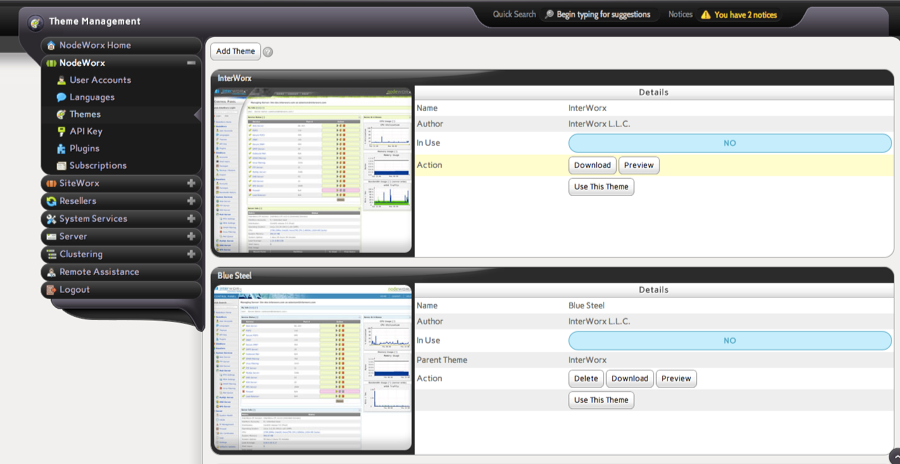Viewport: 900px width, 464px height.
Task: Click the yellow notices warning icon
Action: pyautogui.click(x=705, y=15)
